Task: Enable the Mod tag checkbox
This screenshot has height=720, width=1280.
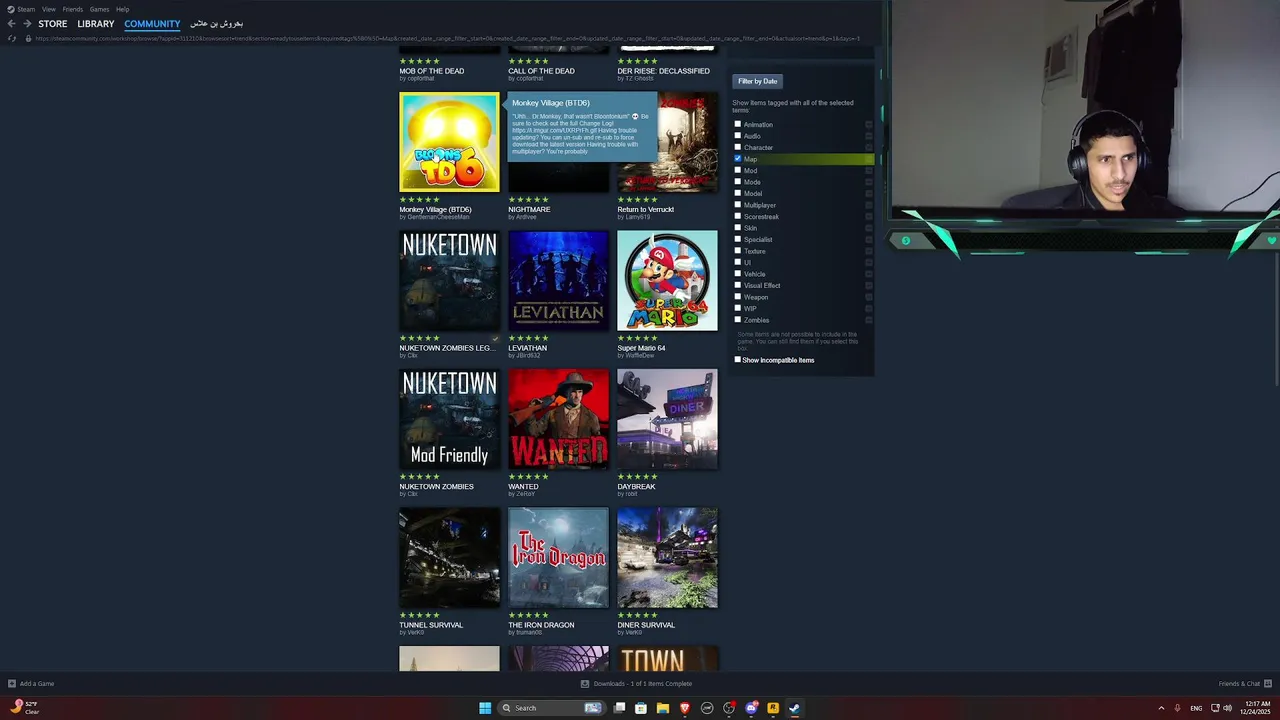Action: (x=738, y=171)
